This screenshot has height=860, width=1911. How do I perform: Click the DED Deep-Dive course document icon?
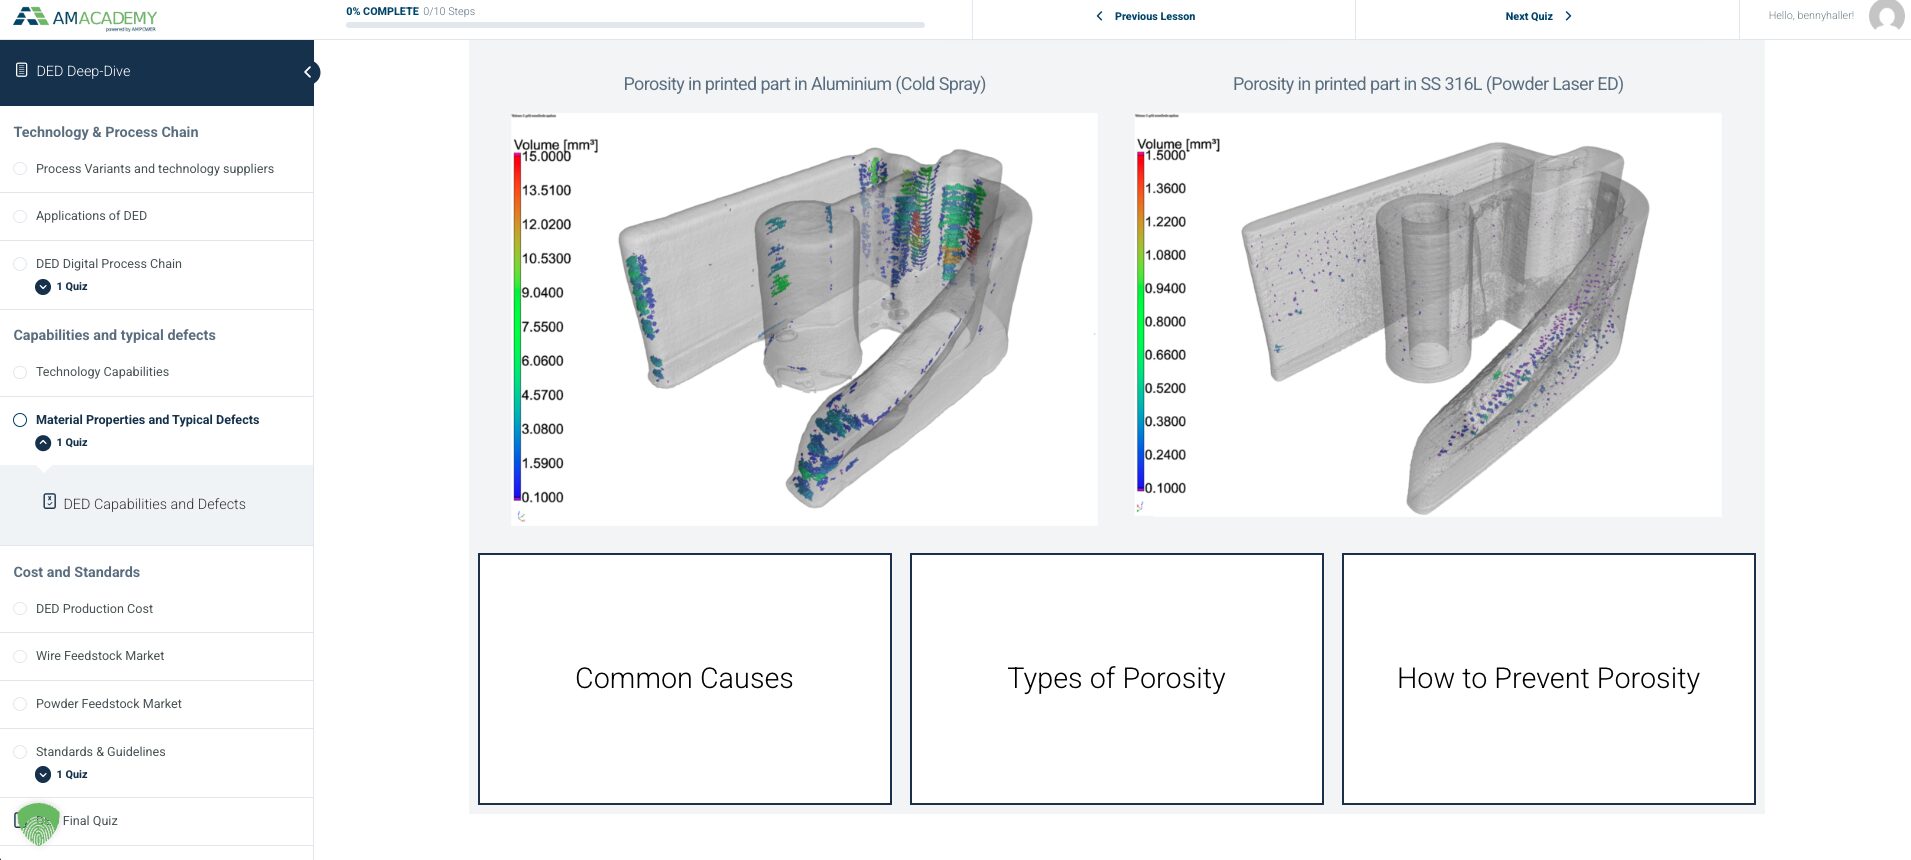22,70
